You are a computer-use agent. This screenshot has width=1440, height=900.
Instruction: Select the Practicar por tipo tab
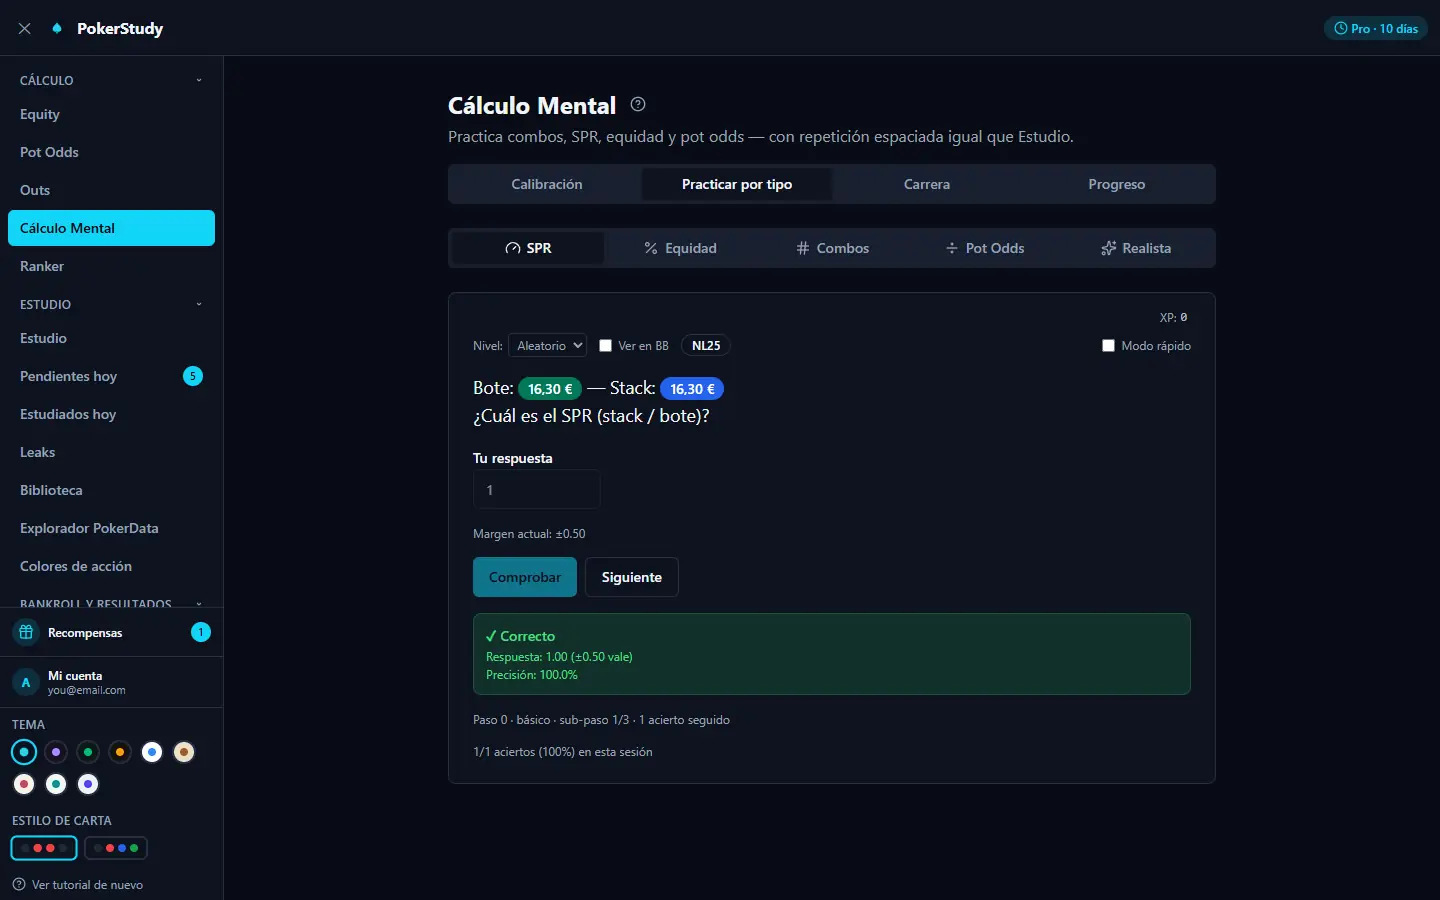pos(737,184)
